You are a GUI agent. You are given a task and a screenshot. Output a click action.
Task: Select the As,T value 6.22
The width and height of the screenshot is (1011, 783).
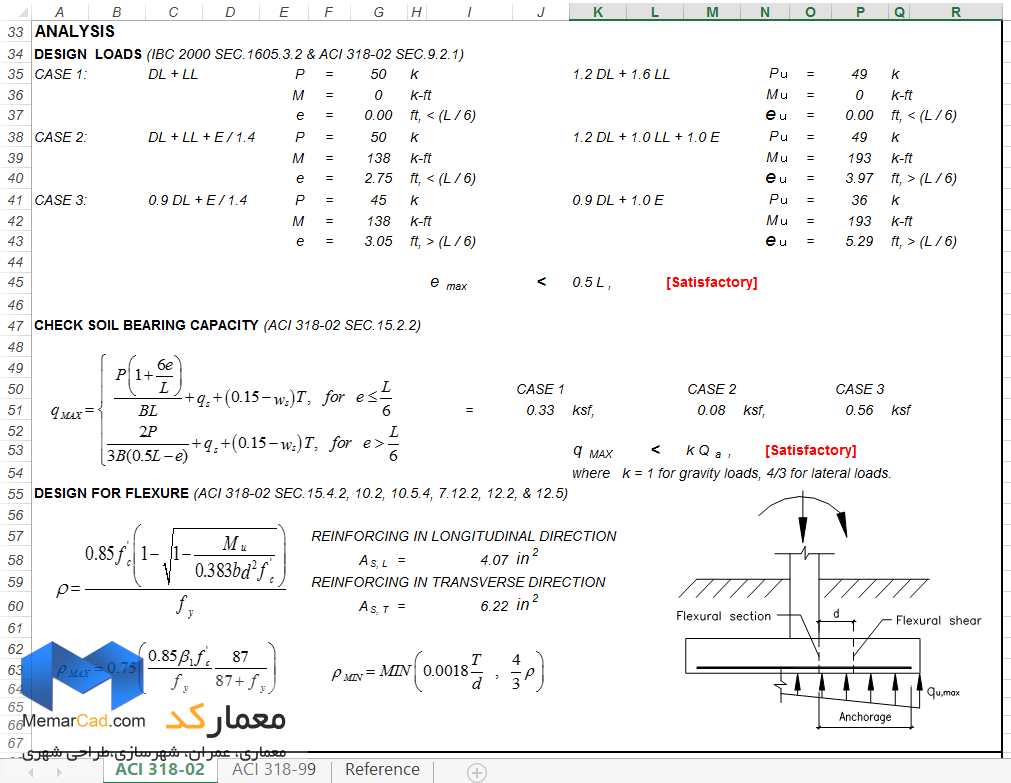495,606
